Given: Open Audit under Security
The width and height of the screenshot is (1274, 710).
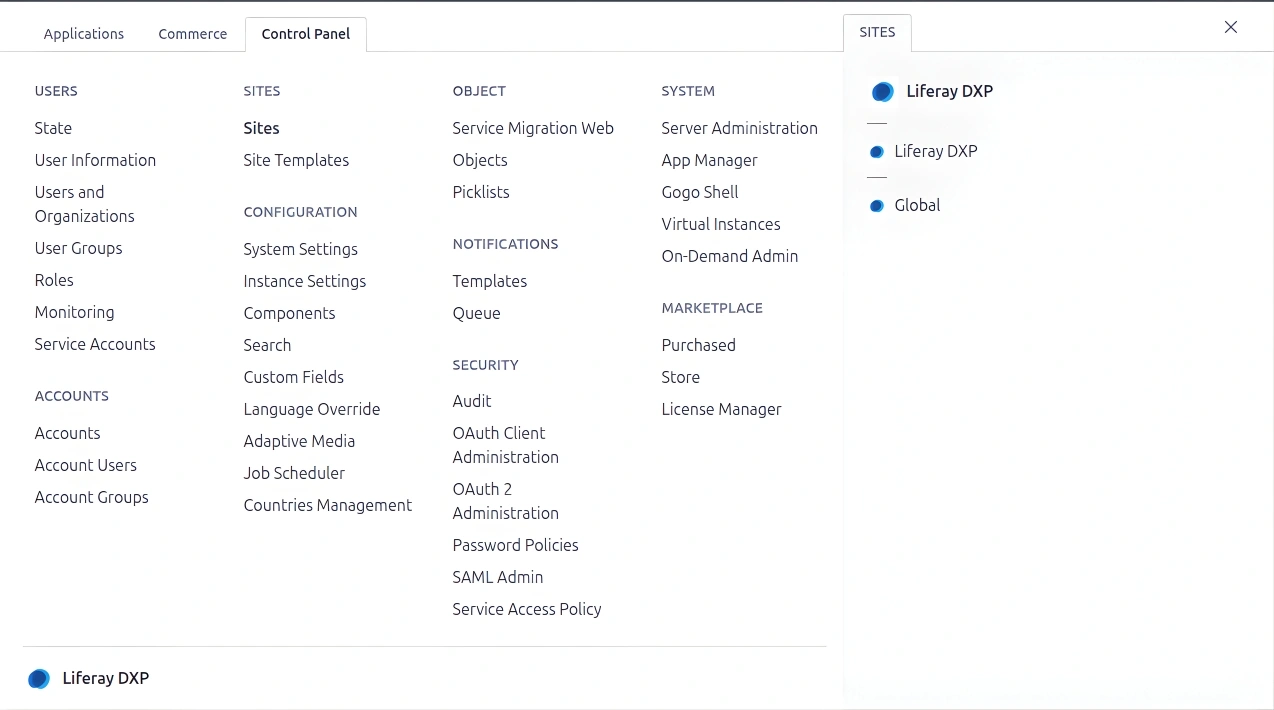Looking at the screenshot, I should tap(472, 401).
